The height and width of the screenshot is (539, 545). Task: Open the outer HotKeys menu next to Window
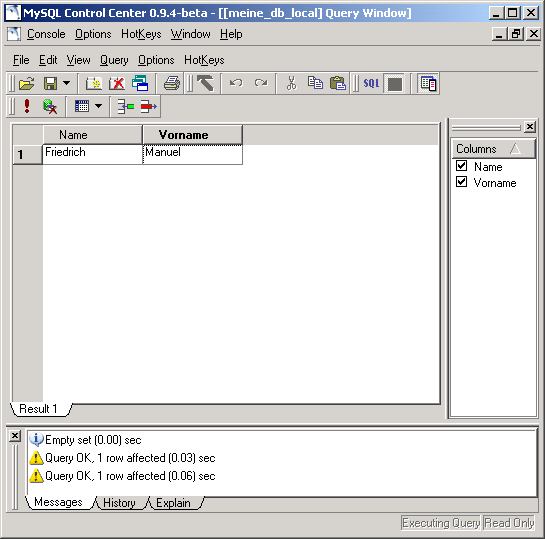pyautogui.click(x=141, y=34)
